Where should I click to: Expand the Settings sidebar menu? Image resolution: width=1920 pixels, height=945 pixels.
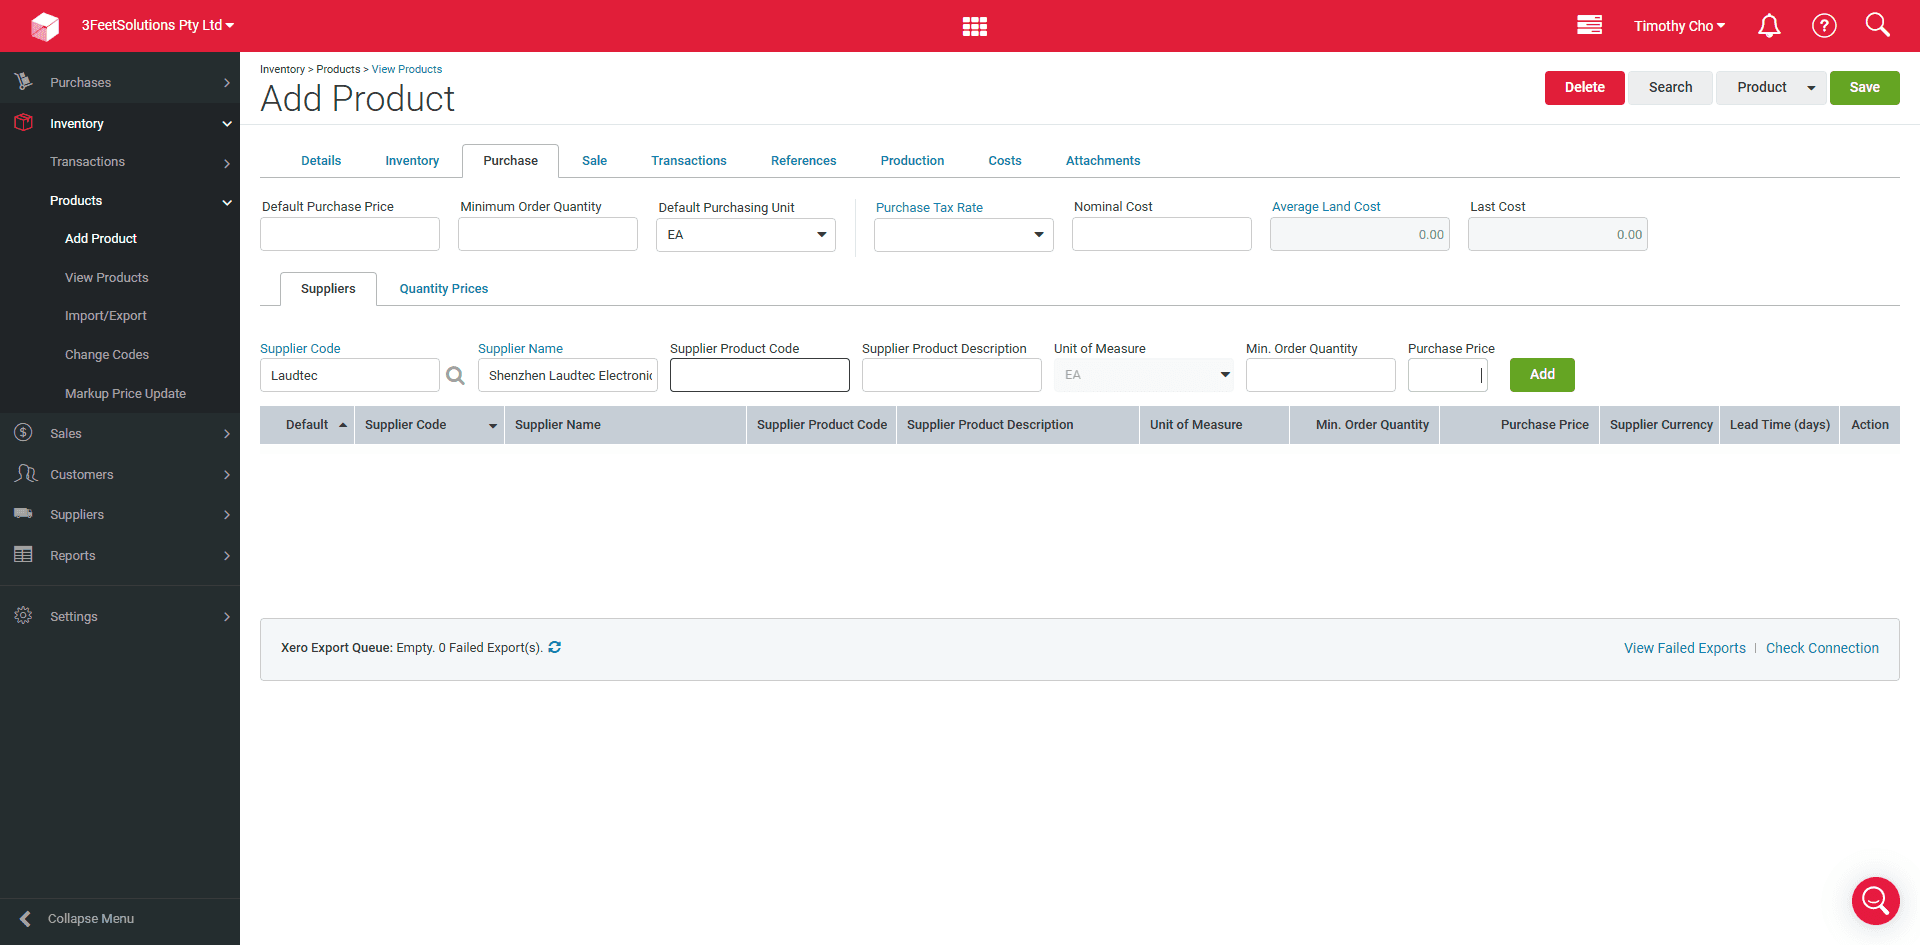click(x=227, y=617)
